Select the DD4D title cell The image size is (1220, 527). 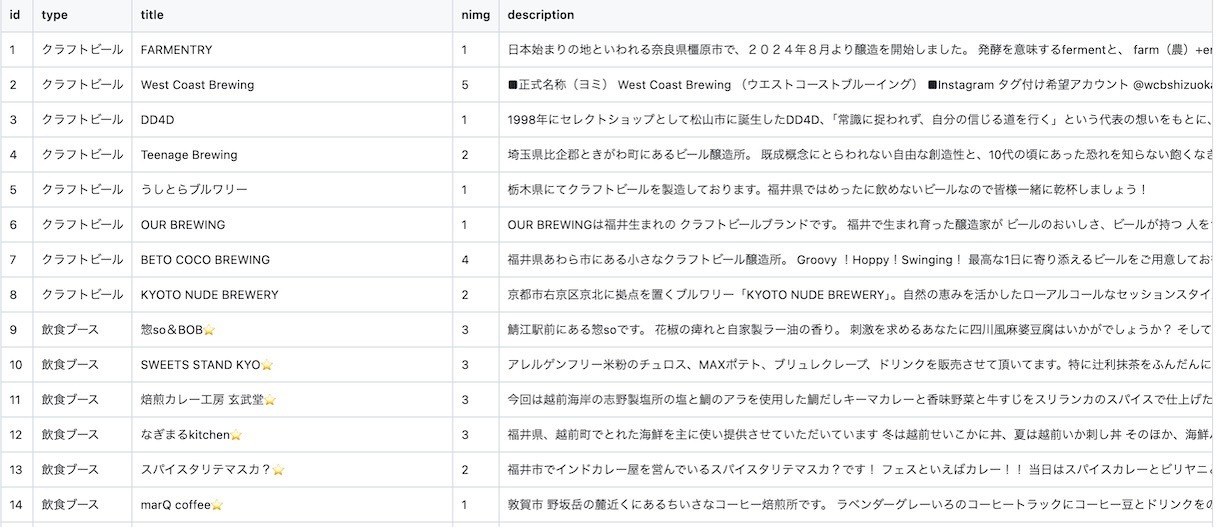158,120
